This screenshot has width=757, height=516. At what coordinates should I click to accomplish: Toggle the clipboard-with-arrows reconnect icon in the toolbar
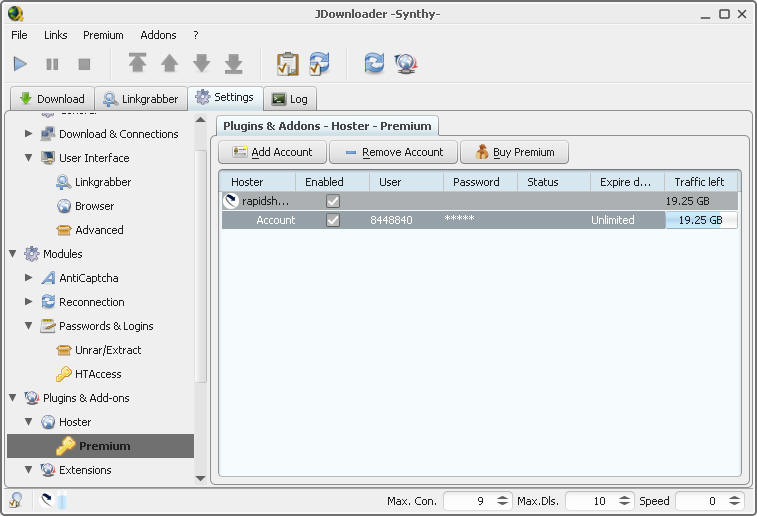[x=320, y=63]
